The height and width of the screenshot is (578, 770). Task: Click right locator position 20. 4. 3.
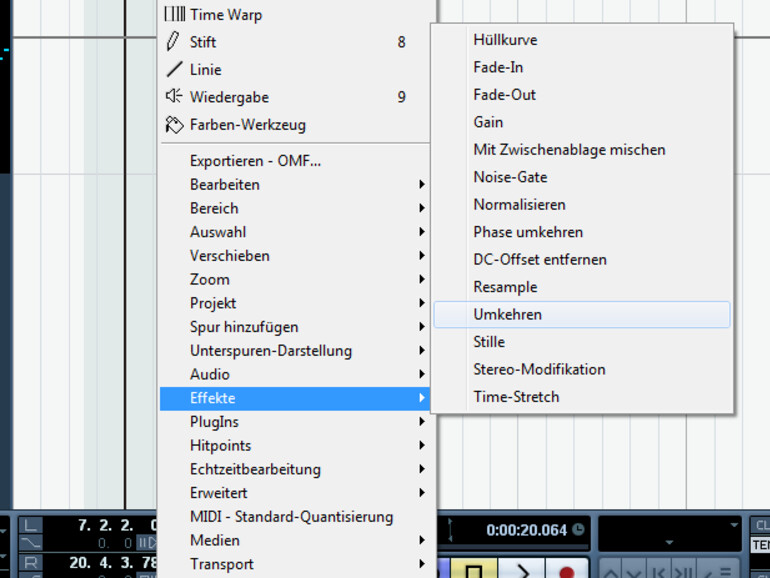pyautogui.click(x=102, y=563)
